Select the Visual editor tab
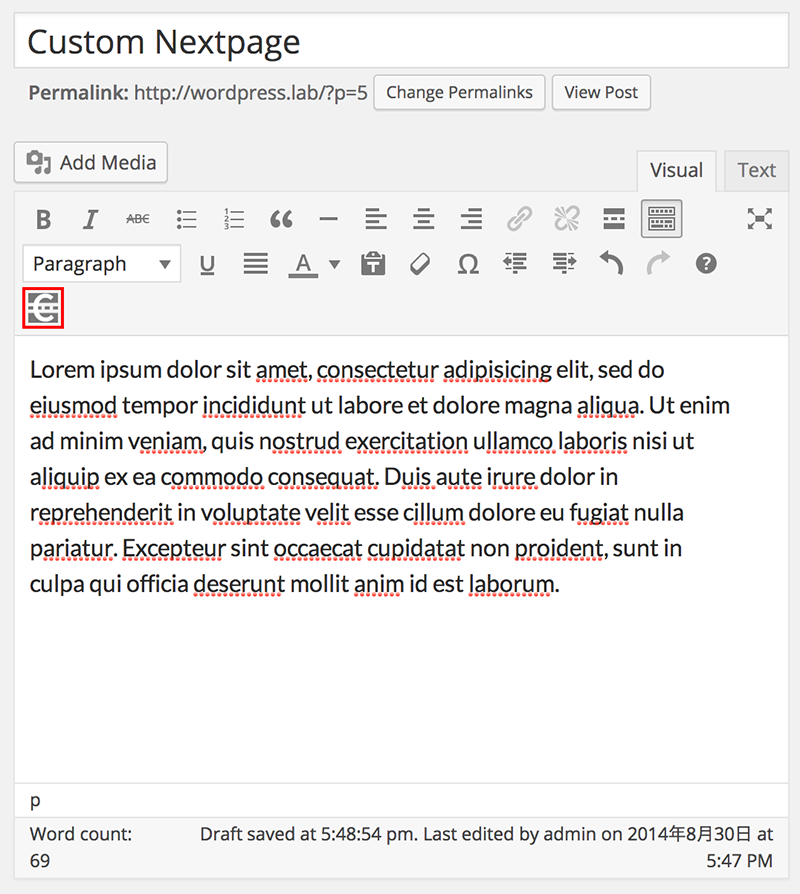The height and width of the screenshot is (894, 800). pyautogui.click(x=676, y=170)
